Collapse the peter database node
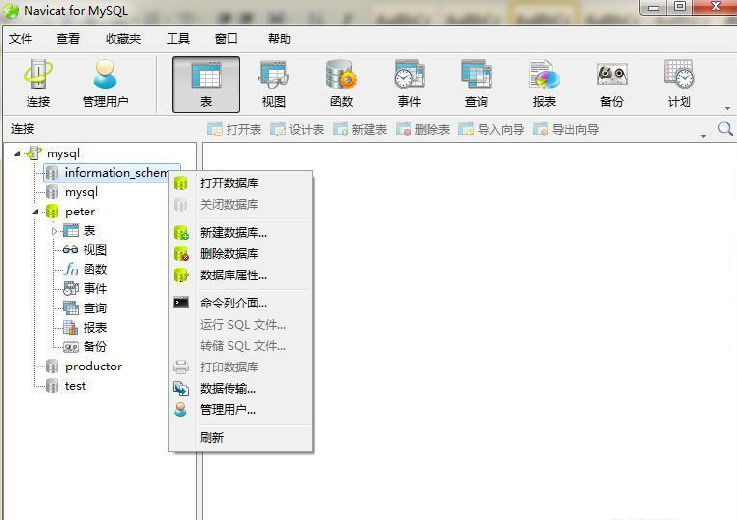This screenshot has width=737, height=520. point(36,212)
